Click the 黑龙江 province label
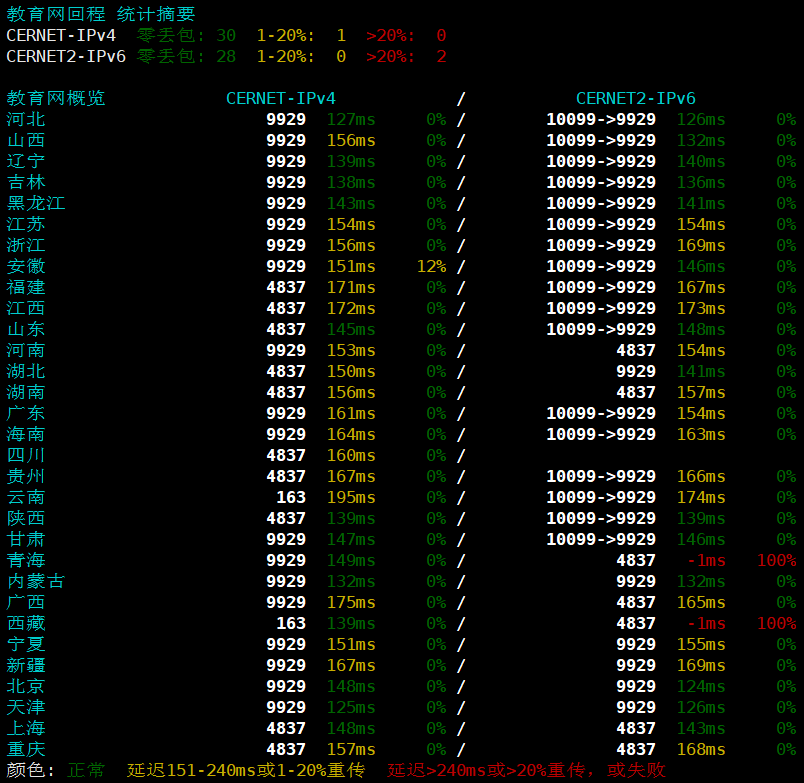The height and width of the screenshot is (783, 804). point(36,203)
